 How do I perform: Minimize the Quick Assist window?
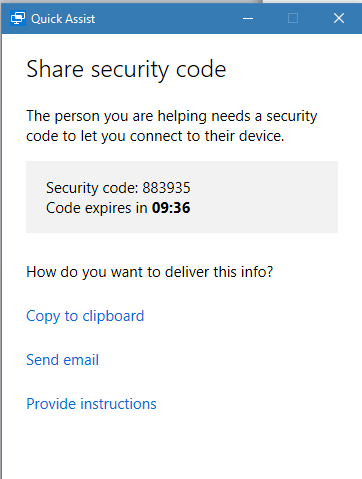pos(248,18)
